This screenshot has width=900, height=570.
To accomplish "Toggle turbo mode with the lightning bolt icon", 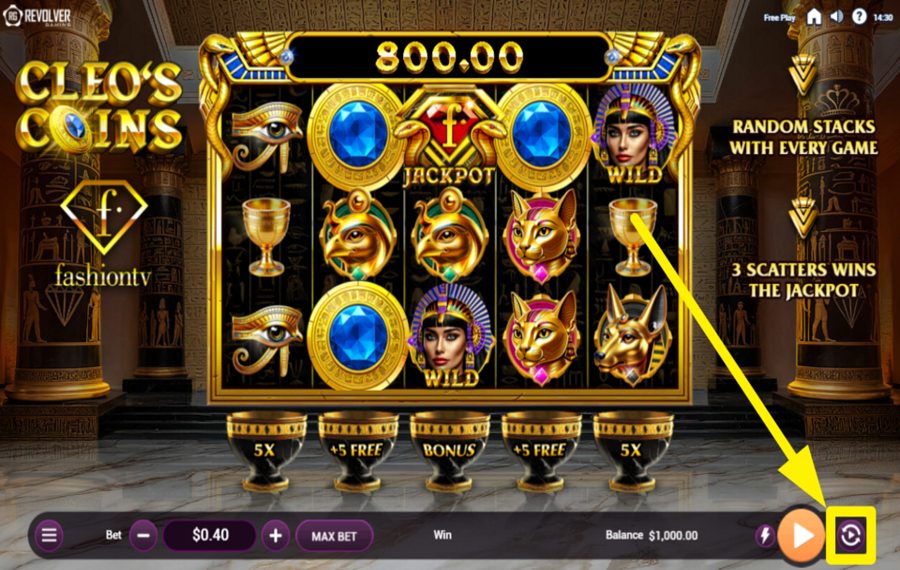I will point(765,536).
